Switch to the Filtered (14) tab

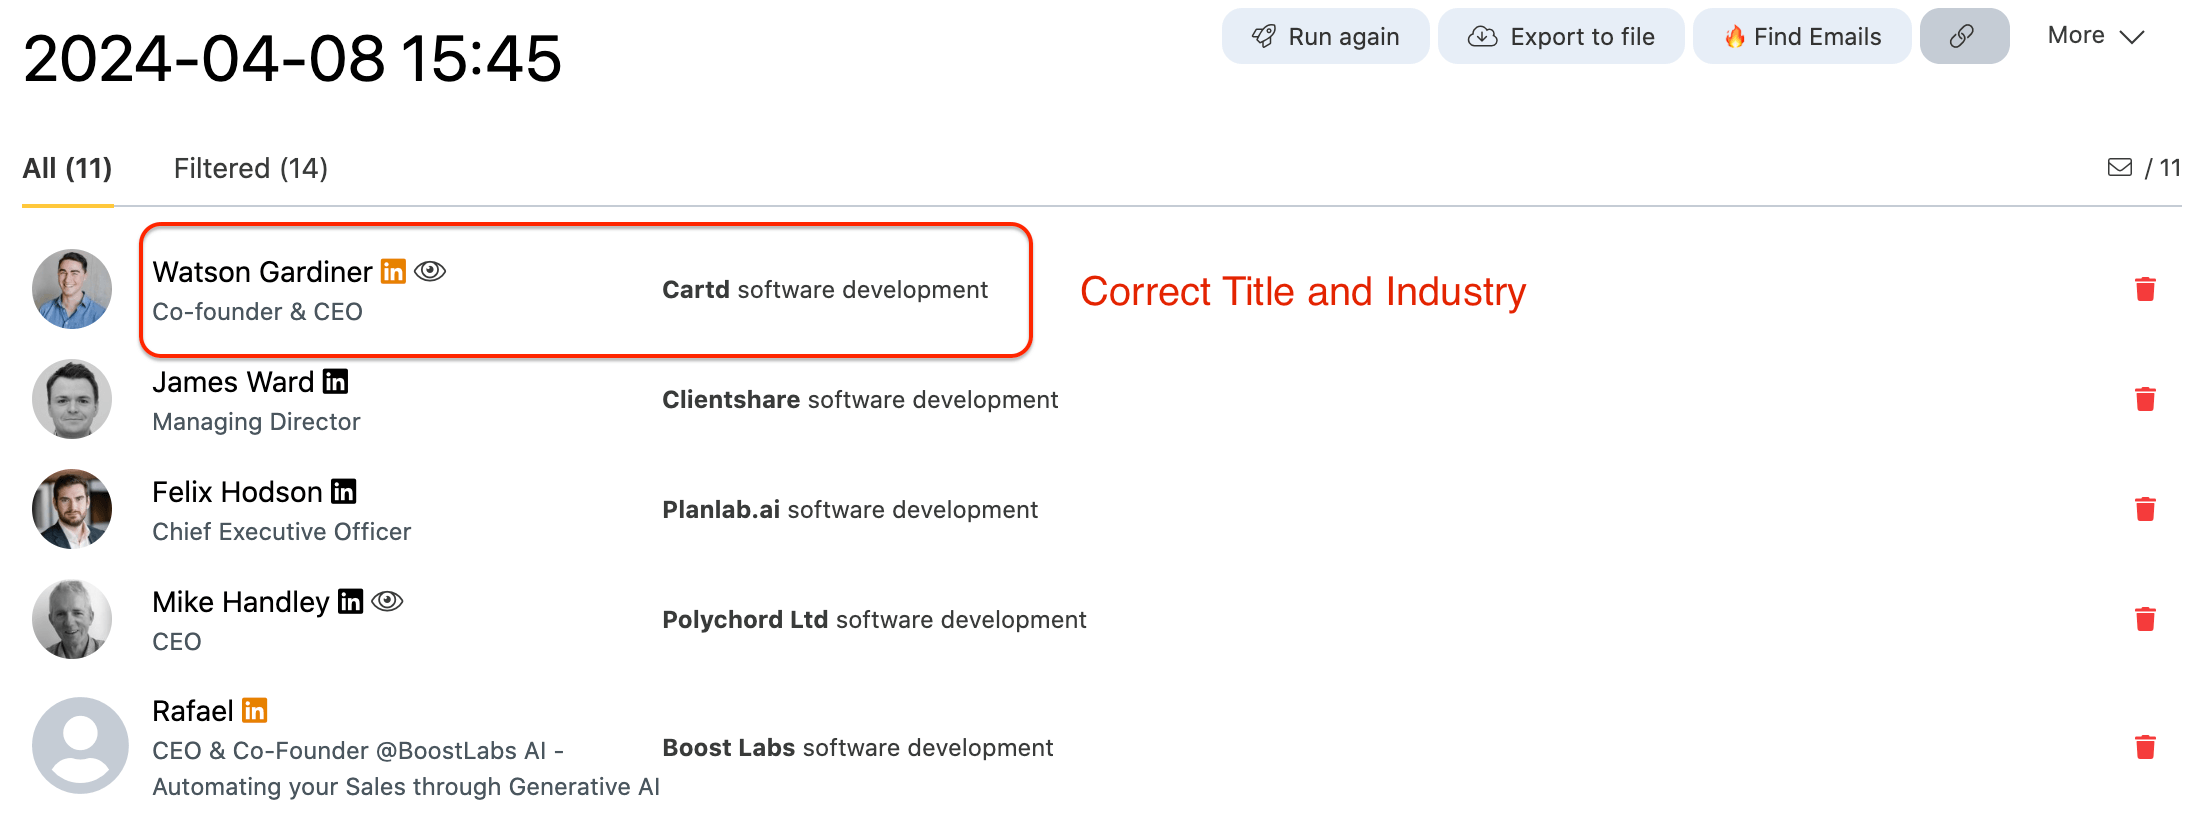click(x=251, y=168)
